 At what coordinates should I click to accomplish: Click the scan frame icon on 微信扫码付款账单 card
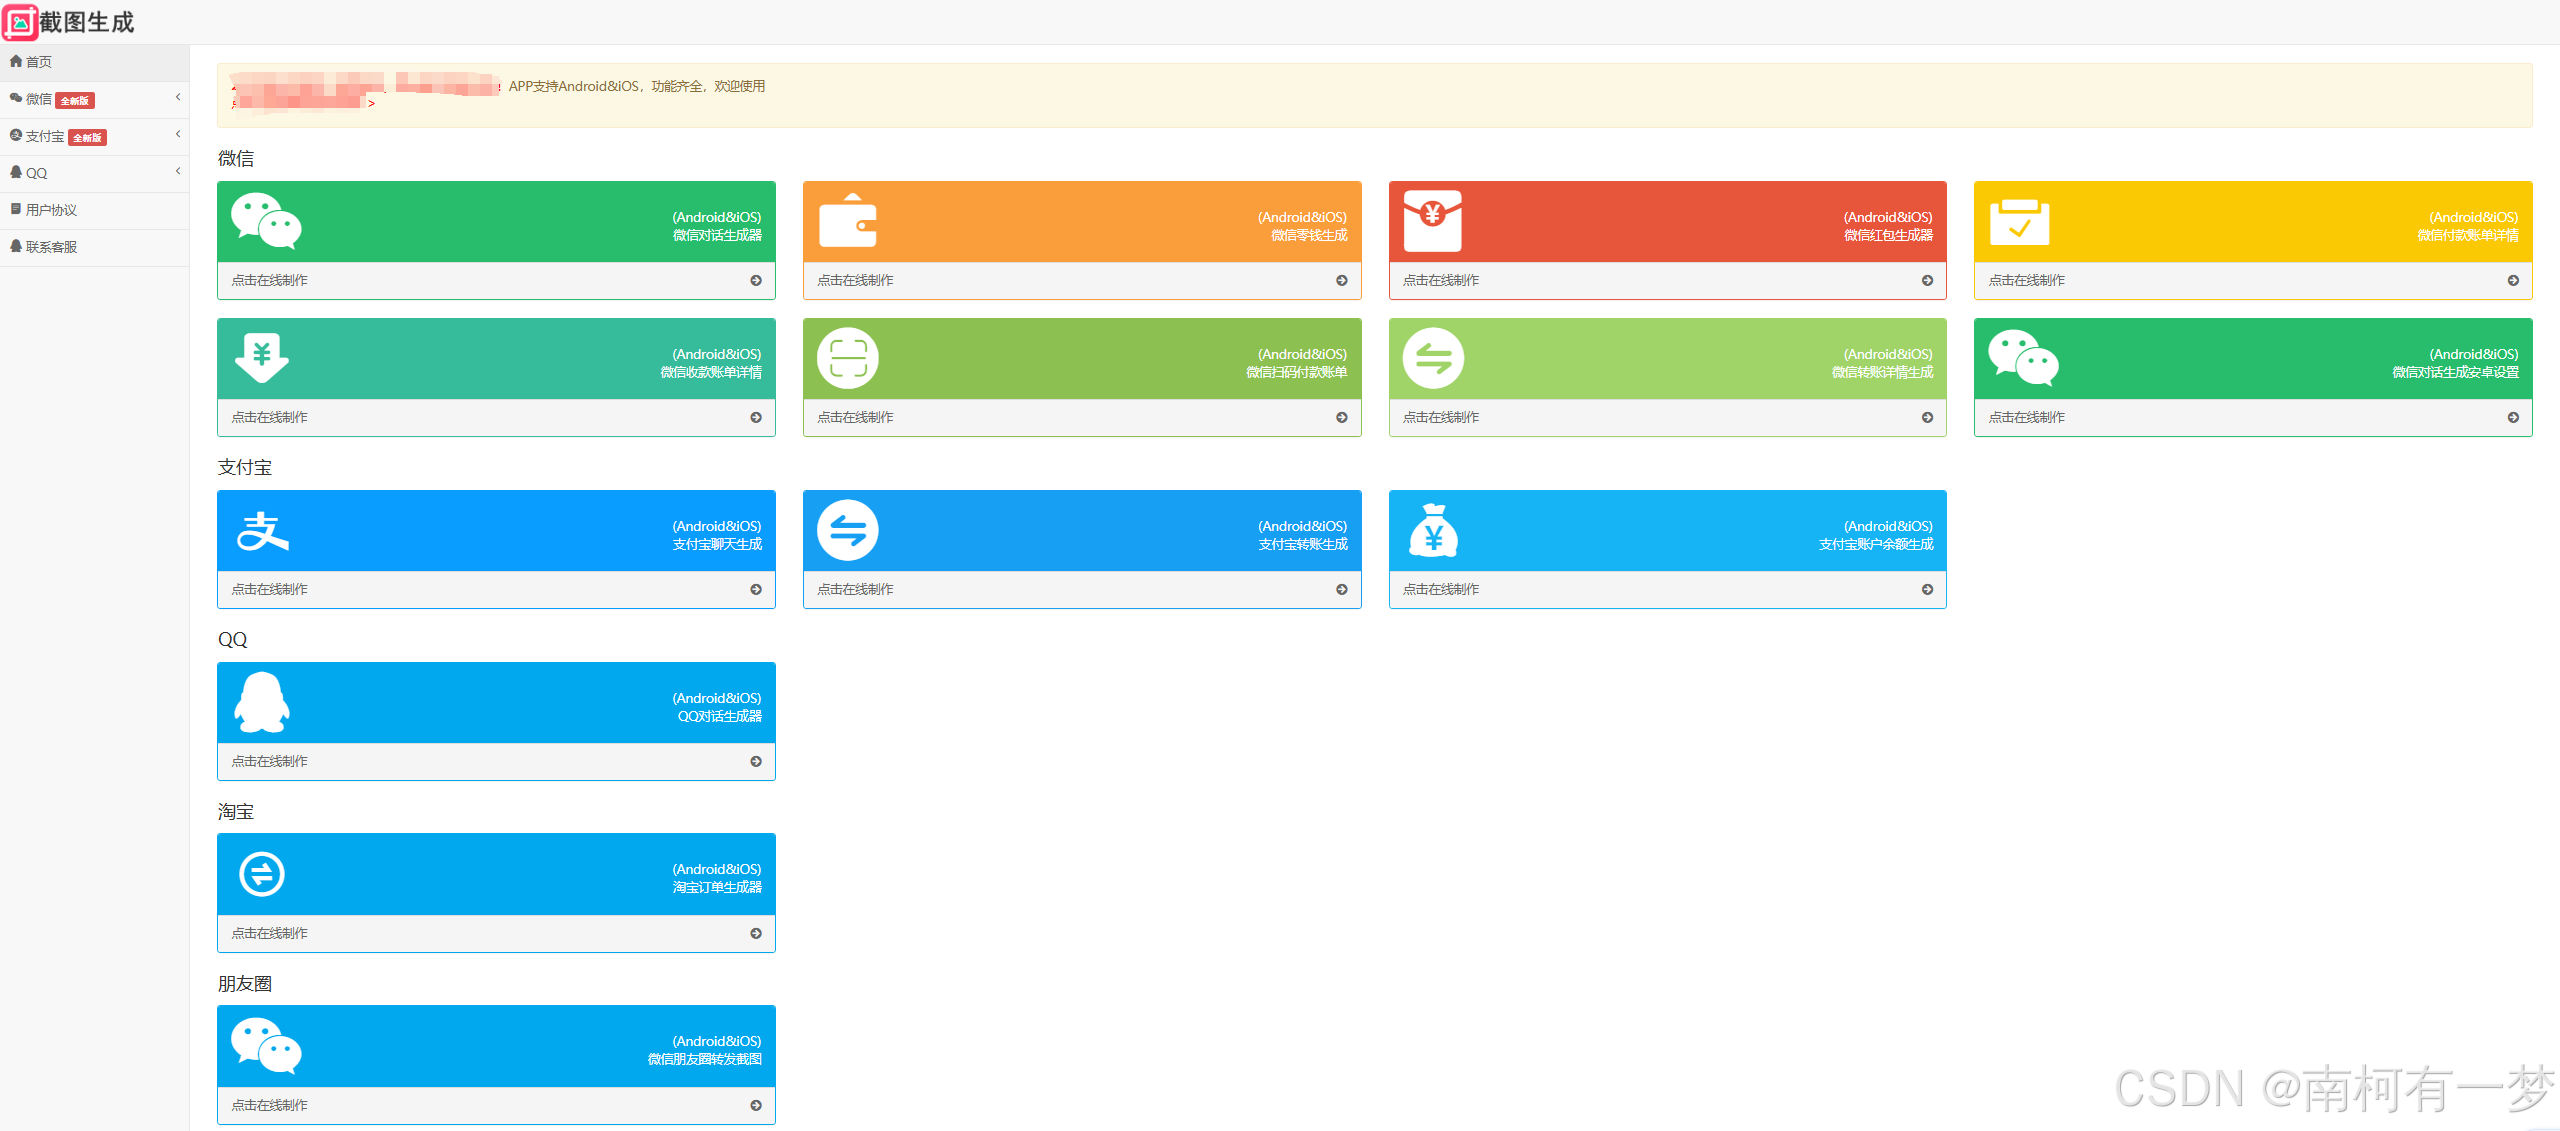point(847,358)
